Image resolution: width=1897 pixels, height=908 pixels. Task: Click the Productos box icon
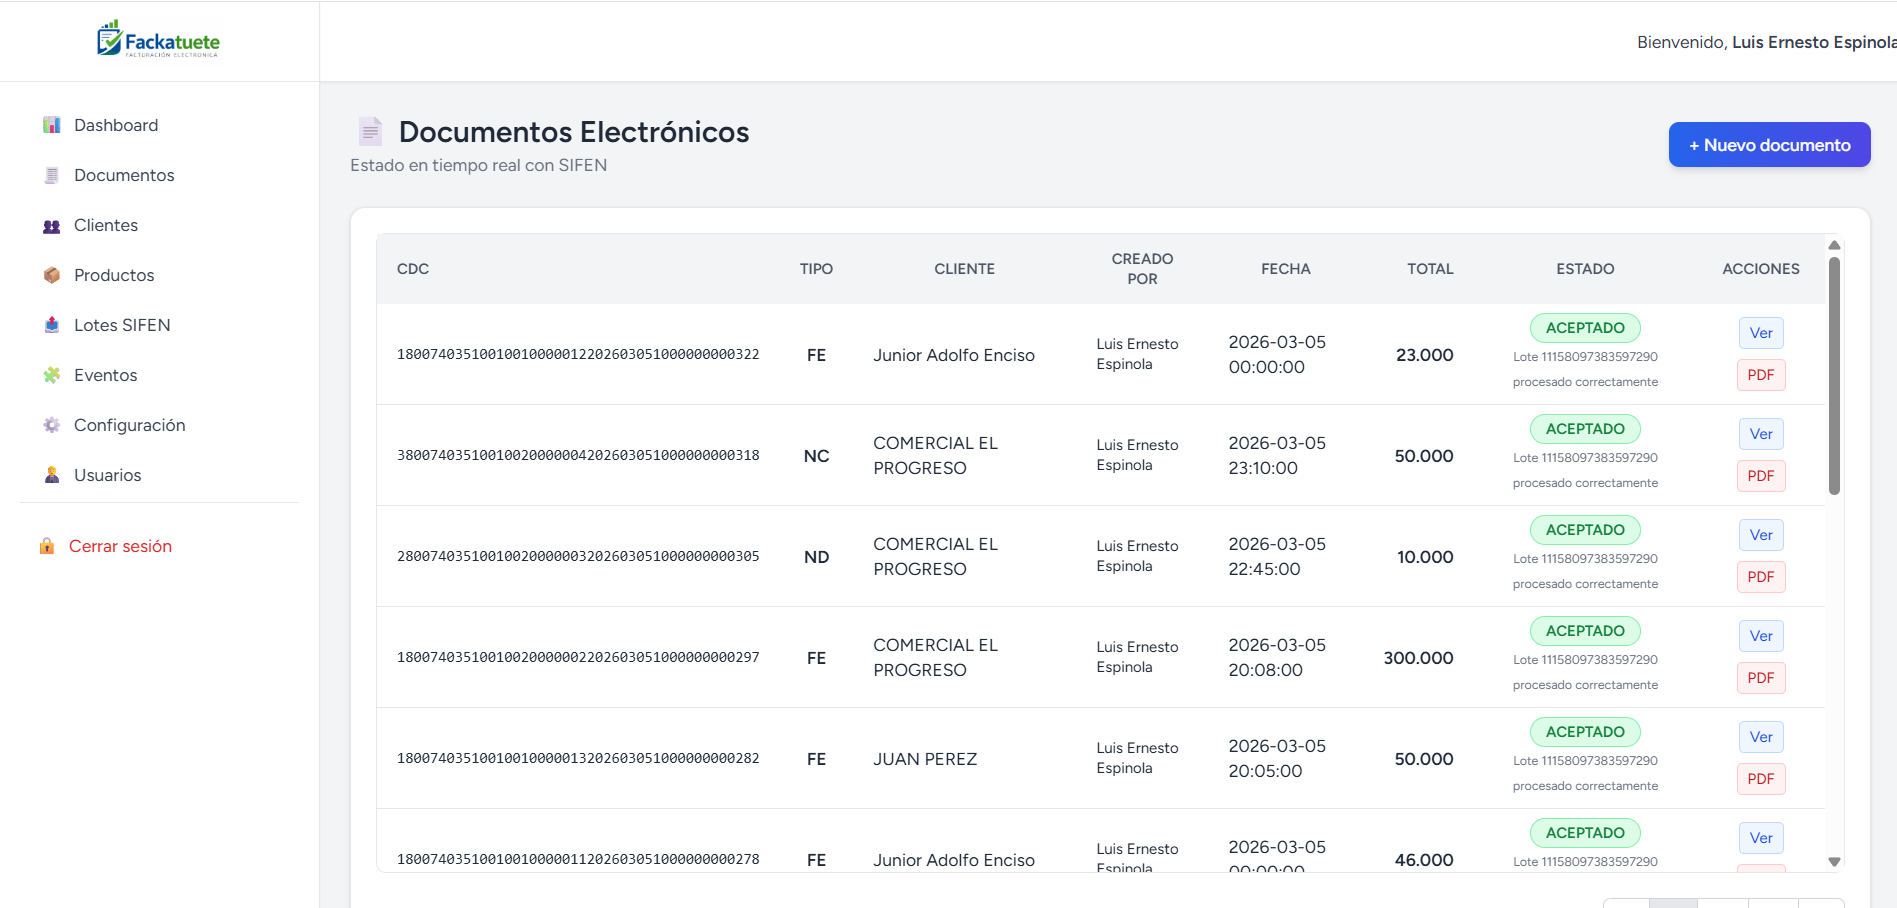point(52,275)
